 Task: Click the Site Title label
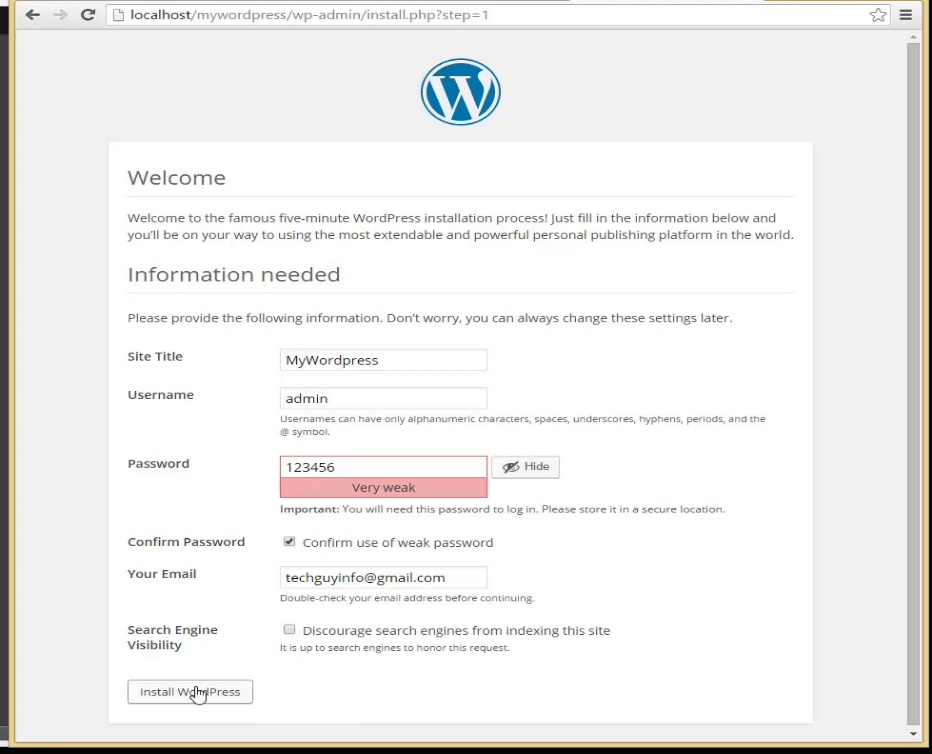pos(155,357)
